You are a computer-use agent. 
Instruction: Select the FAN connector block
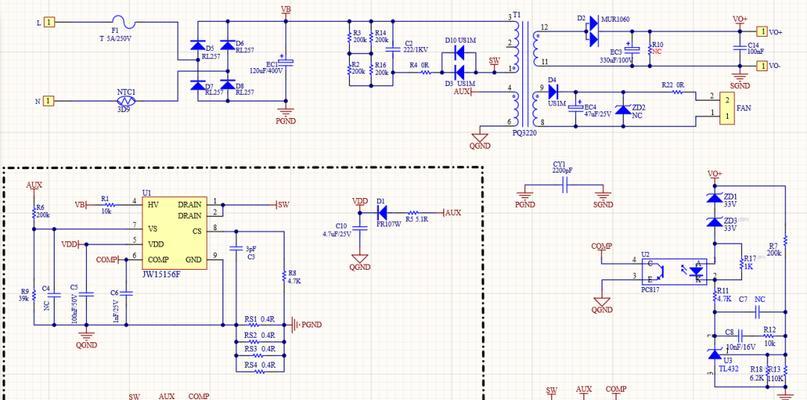(726, 108)
